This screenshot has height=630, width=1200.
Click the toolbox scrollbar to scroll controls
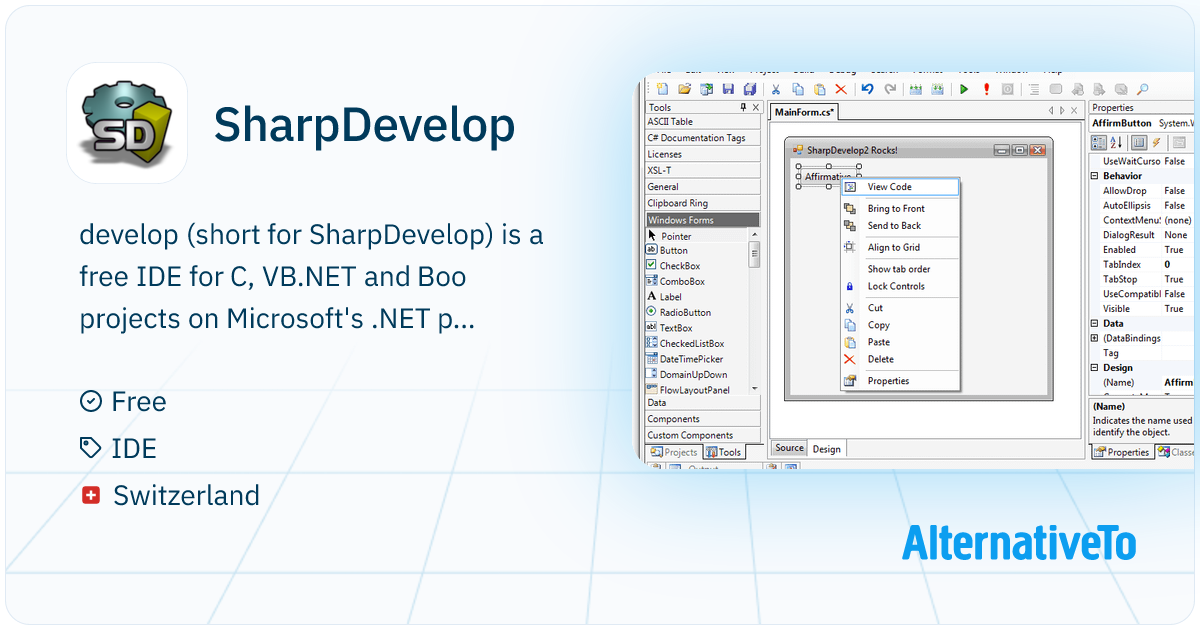pyautogui.click(x=753, y=254)
